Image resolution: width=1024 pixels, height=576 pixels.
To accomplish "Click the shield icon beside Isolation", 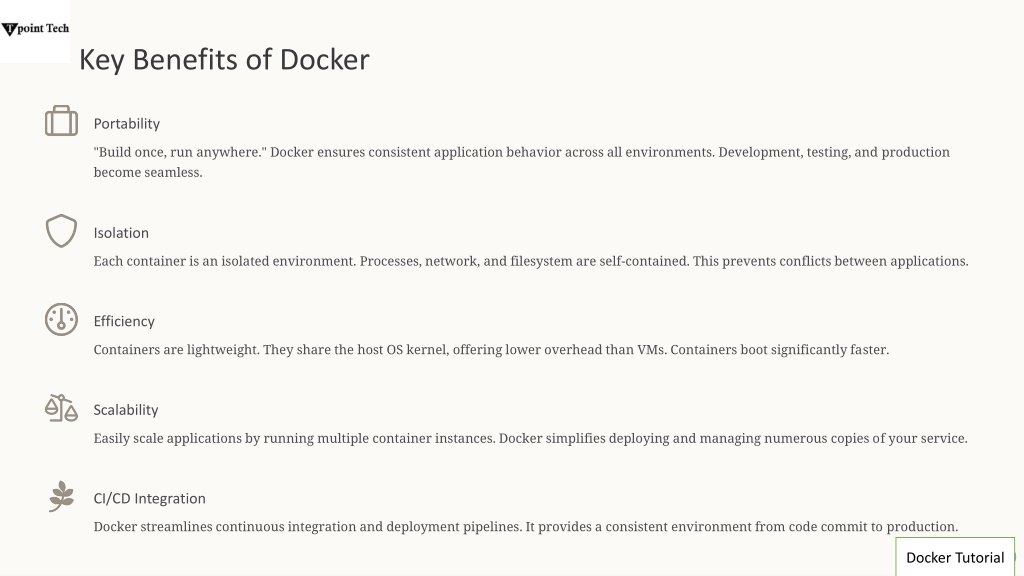I will pyautogui.click(x=61, y=231).
